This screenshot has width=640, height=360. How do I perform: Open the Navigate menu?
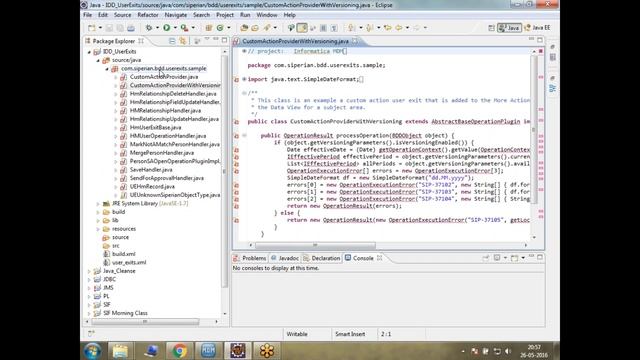click(x=176, y=15)
